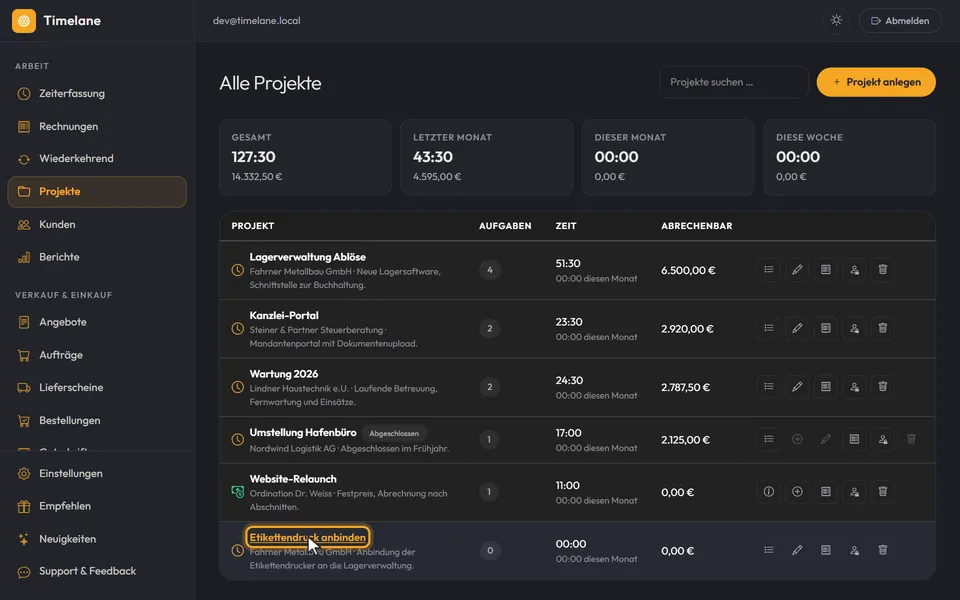The height and width of the screenshot is (600, 960).
Task: Open Bestellungen in the sidebar
Action: (97, 421)
